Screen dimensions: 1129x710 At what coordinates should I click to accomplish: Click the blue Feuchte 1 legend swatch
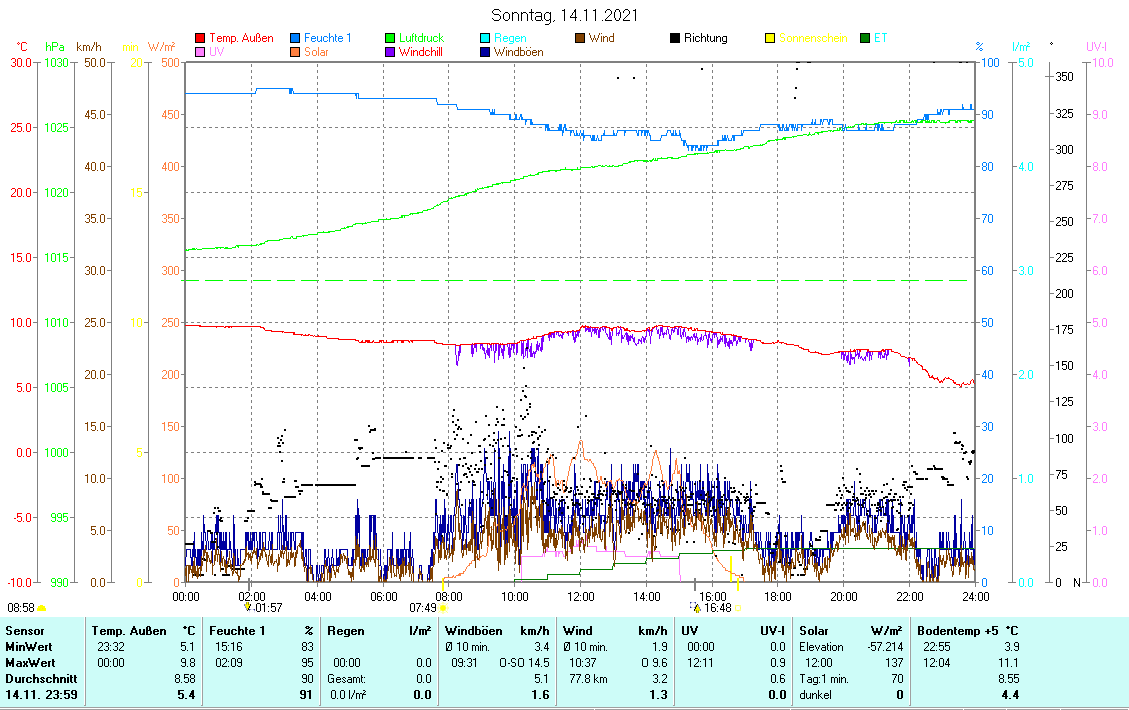point(295,39)
